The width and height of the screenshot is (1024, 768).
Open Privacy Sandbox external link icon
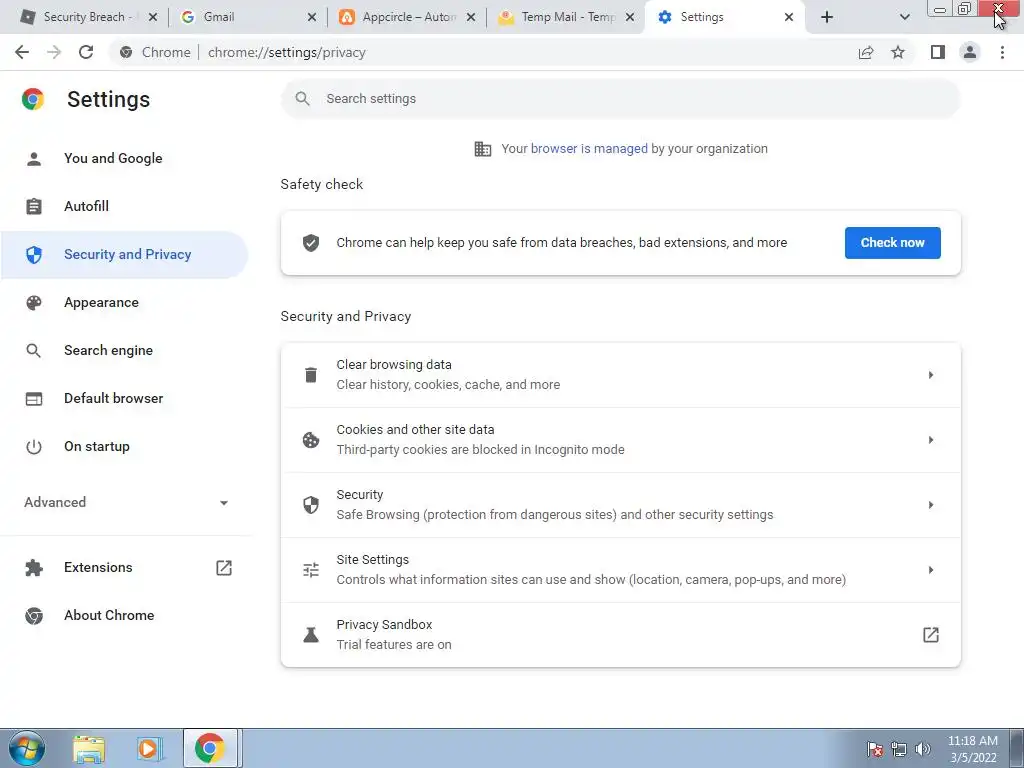[931, 635]
